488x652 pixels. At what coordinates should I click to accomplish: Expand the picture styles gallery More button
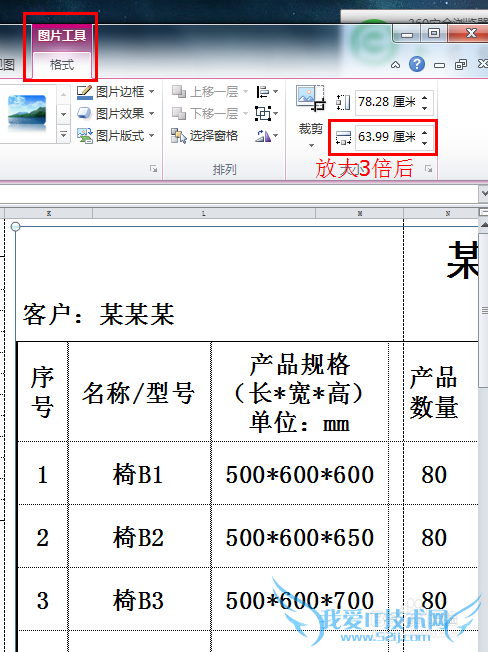[x=63, y=135]
